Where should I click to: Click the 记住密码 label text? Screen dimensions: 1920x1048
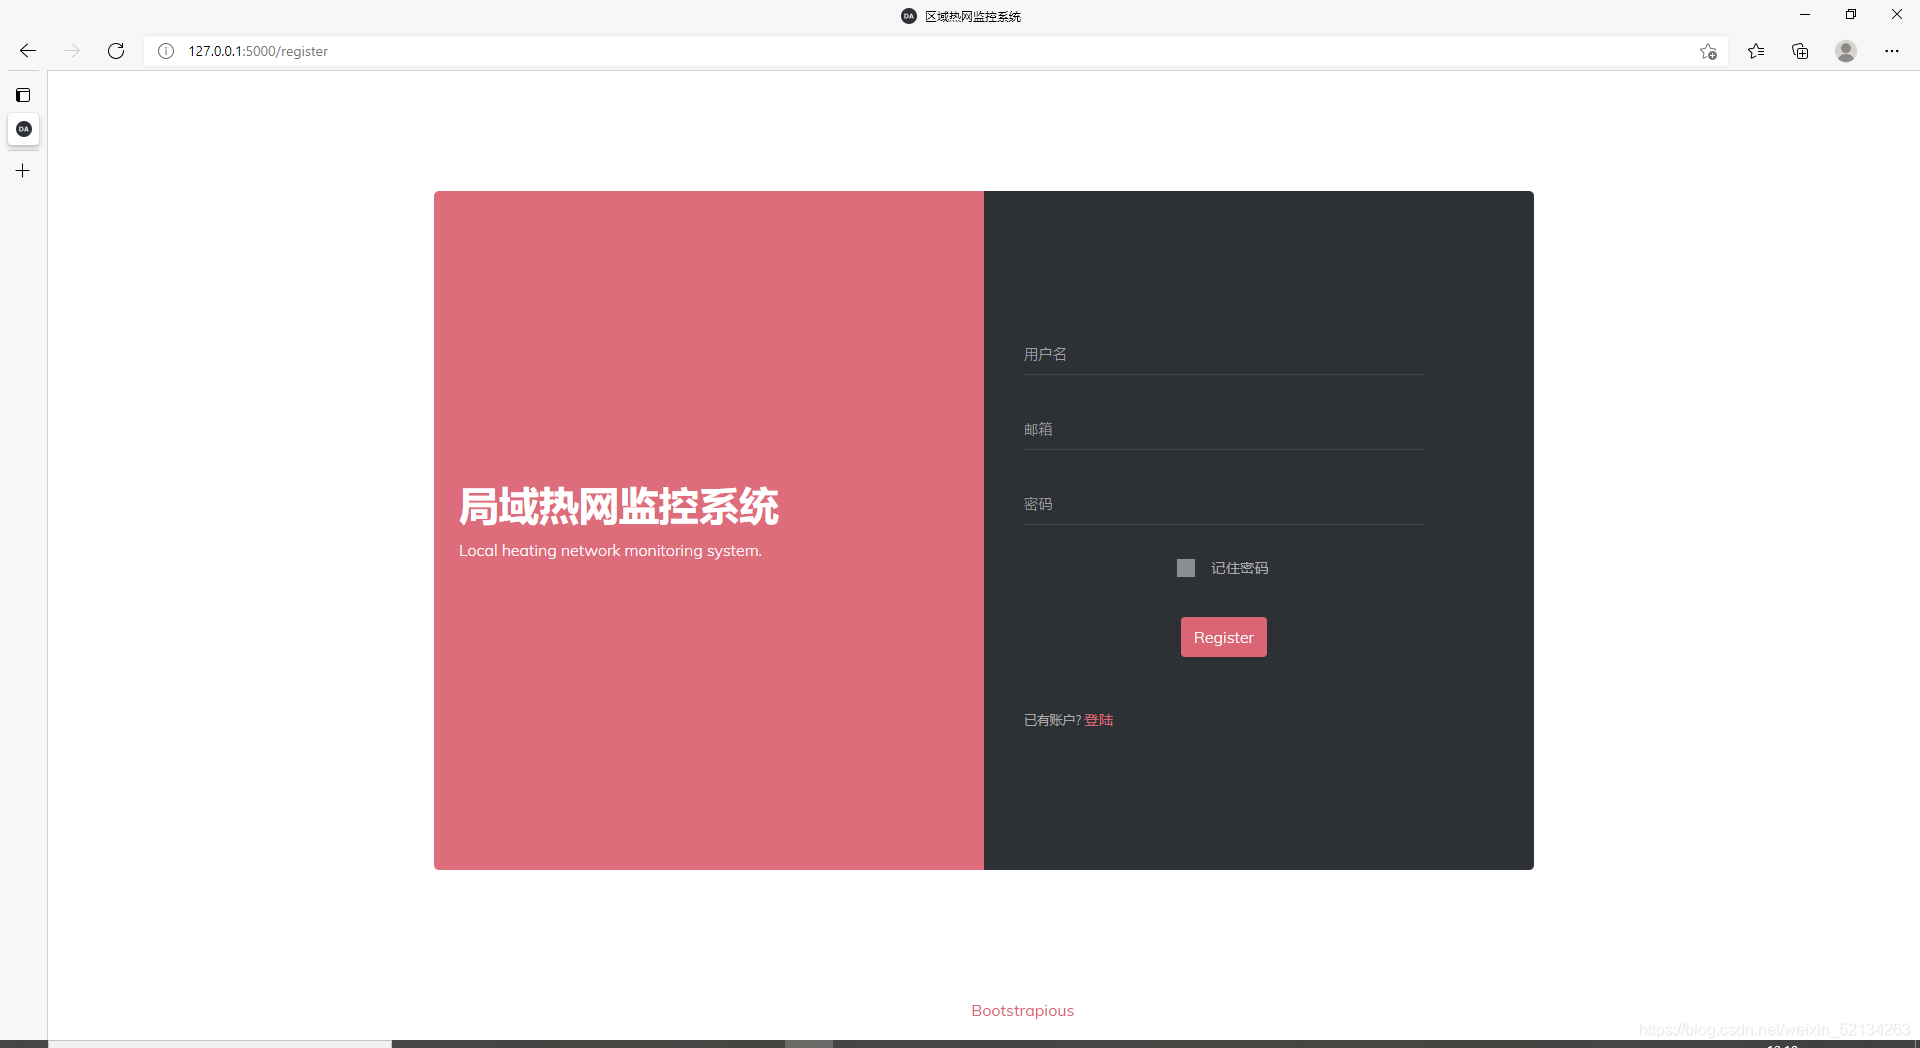(x=1240, y=568)
